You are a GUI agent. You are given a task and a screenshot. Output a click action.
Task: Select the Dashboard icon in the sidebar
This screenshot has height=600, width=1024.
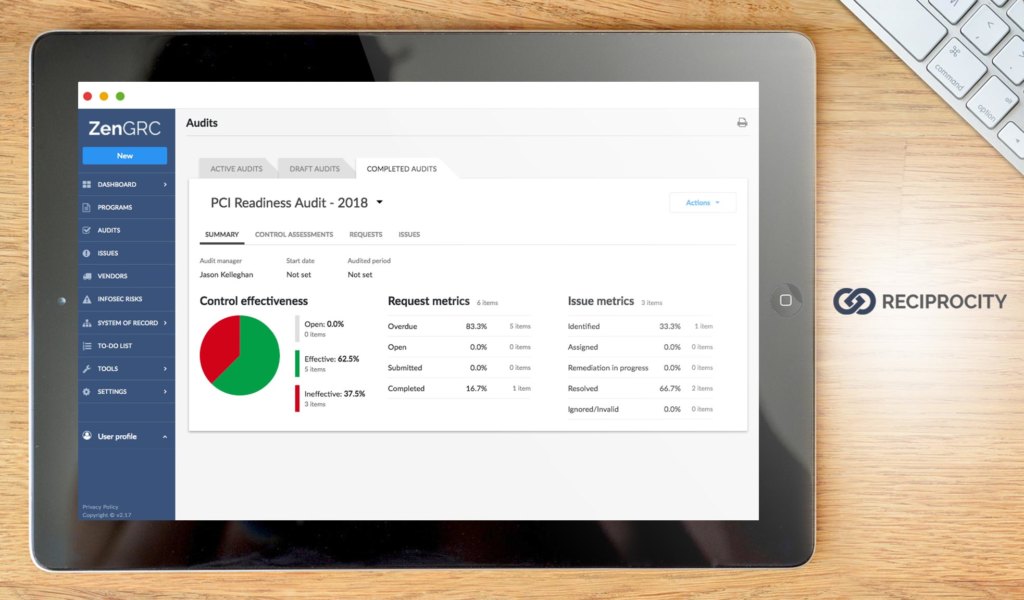tap(86, 184)
